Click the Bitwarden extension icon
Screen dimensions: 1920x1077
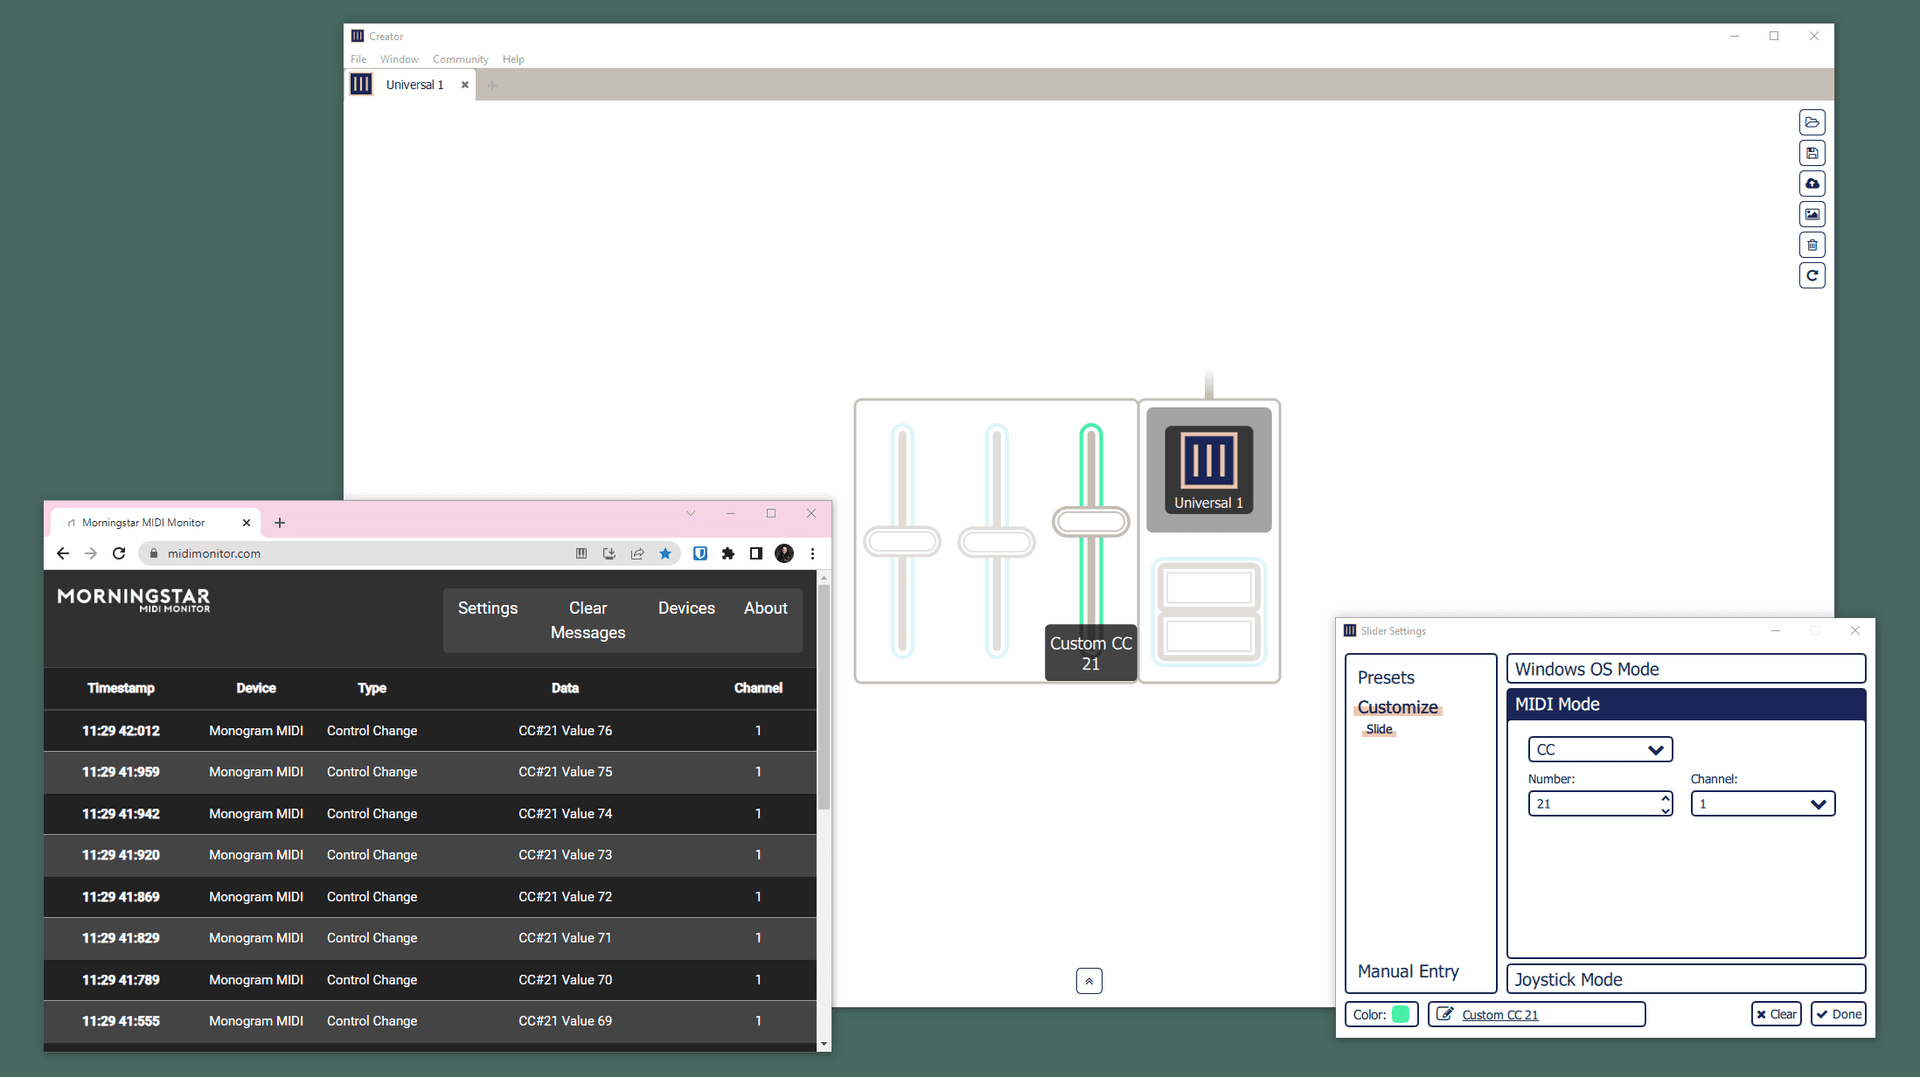(700, 553)
